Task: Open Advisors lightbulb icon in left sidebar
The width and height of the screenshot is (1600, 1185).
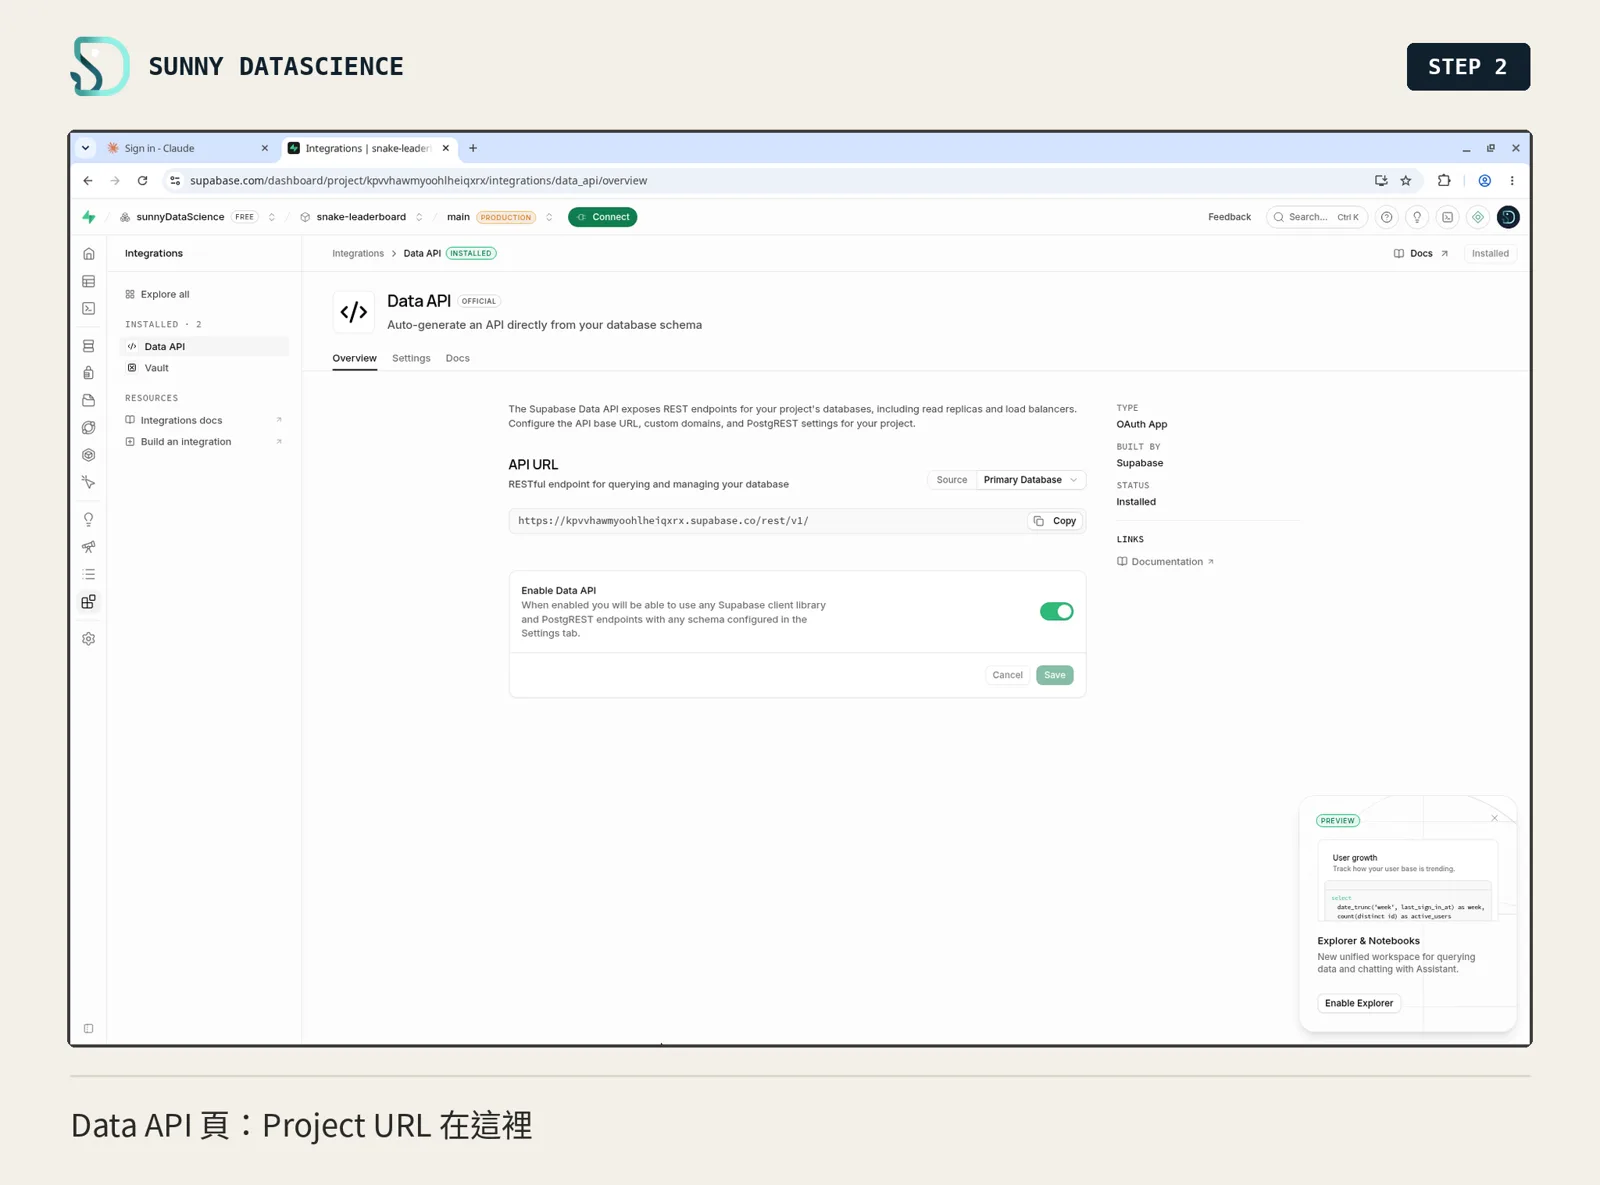Action: tap(88, 520)
